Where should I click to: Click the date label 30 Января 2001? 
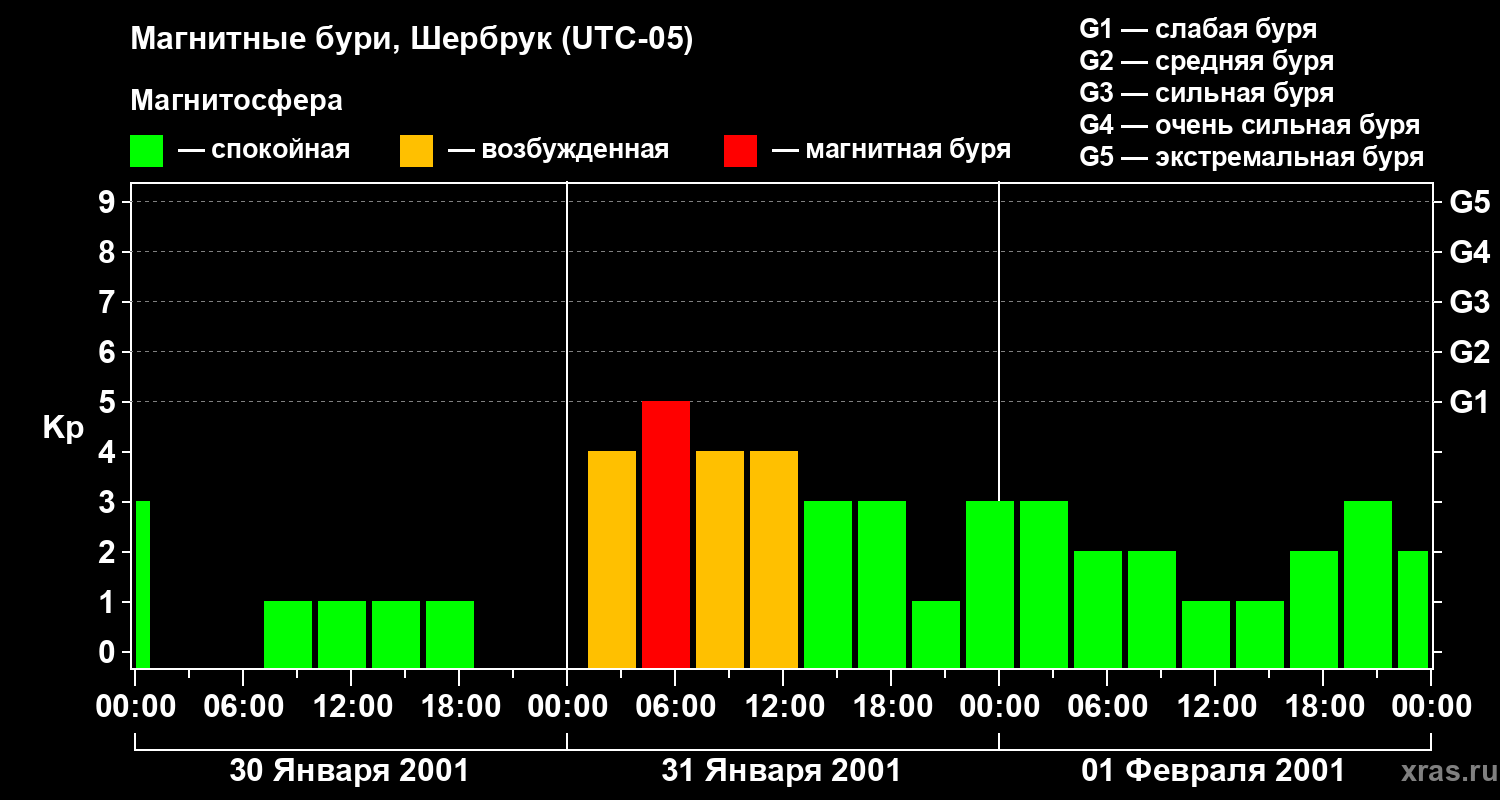point(349,771)
